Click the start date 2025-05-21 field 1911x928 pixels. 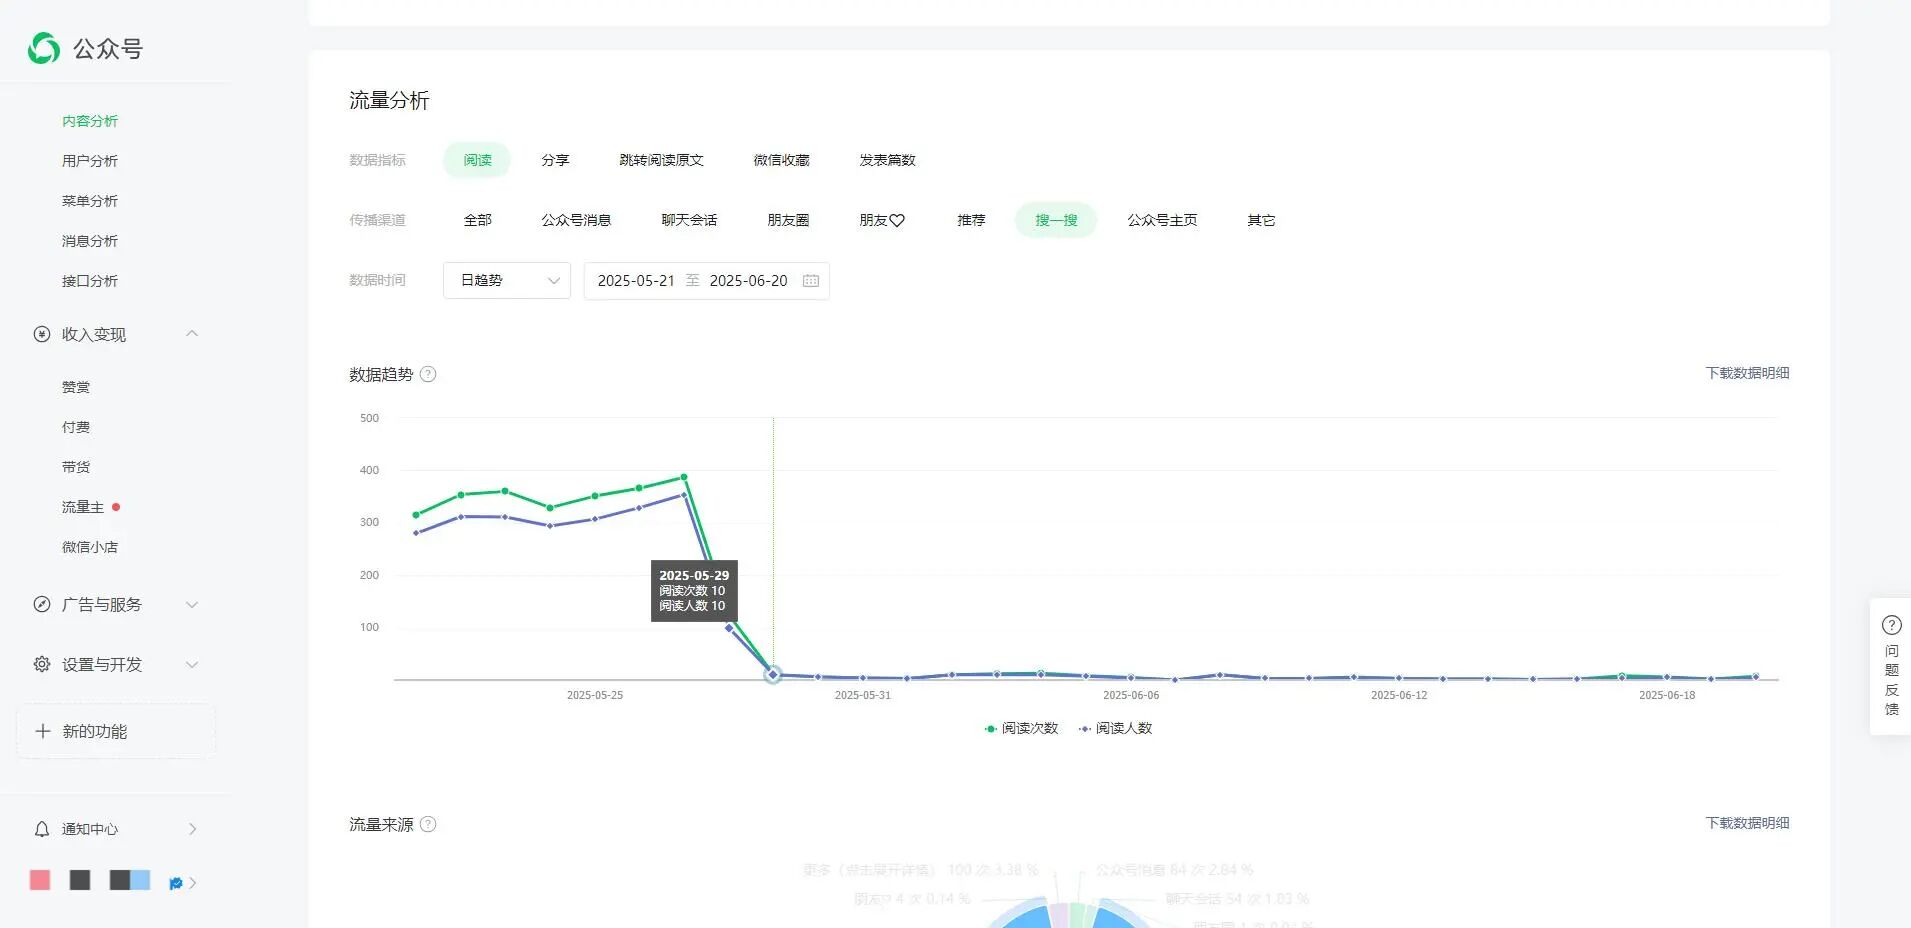click(x=636, y=281)
